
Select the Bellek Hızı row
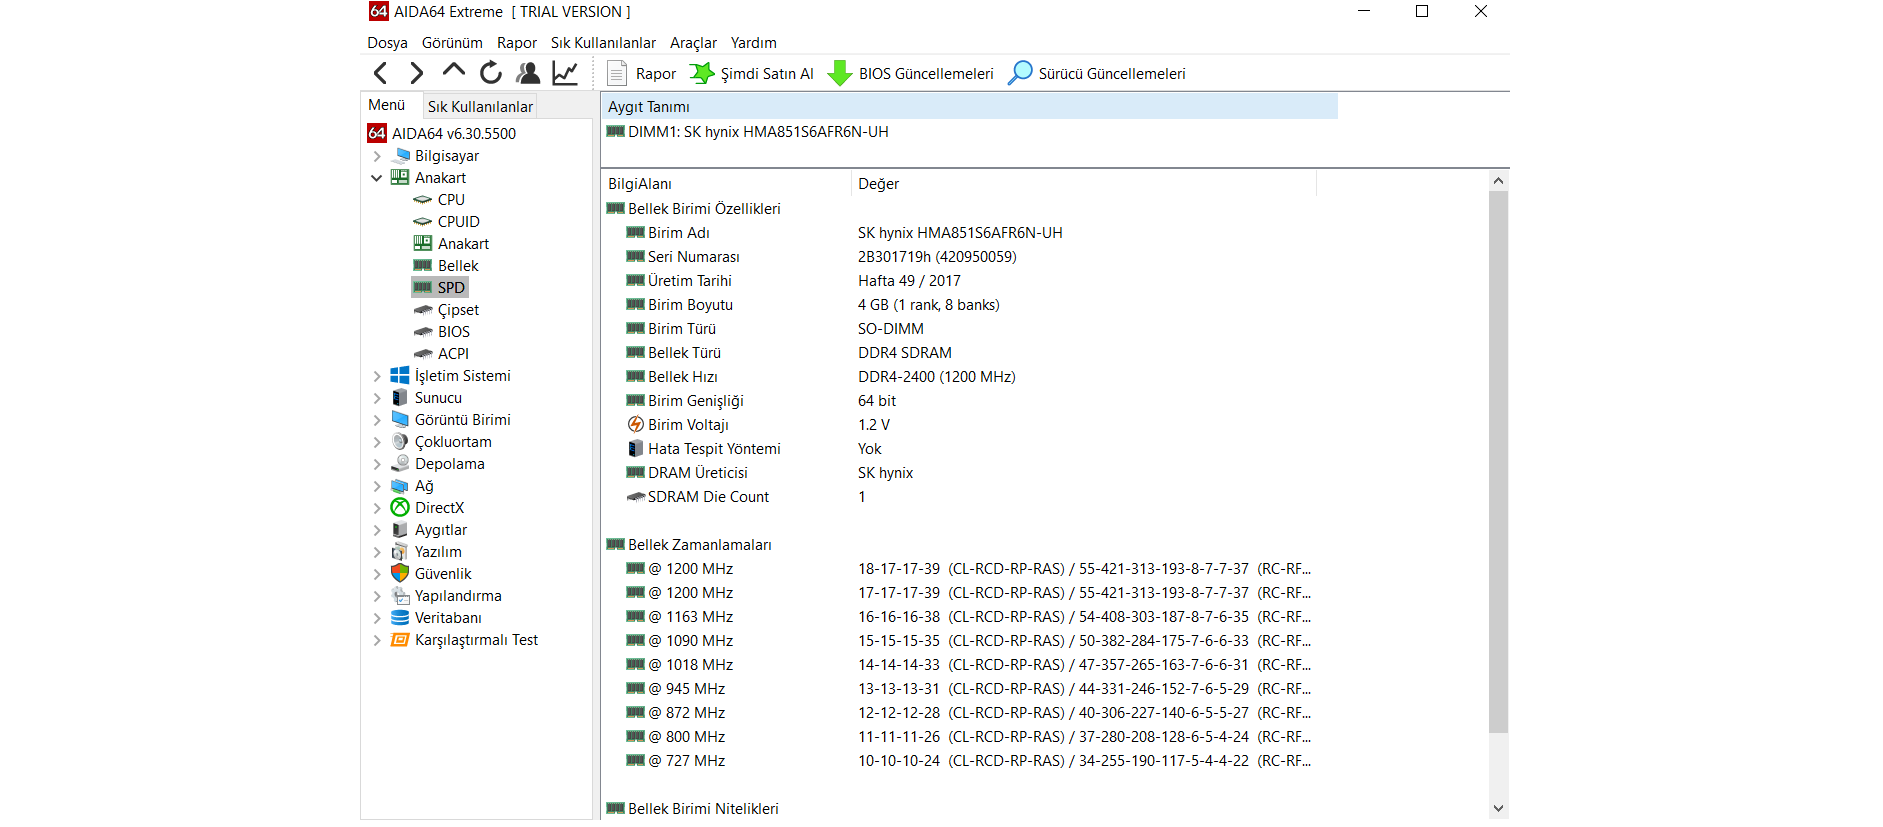tap(960, 377)
